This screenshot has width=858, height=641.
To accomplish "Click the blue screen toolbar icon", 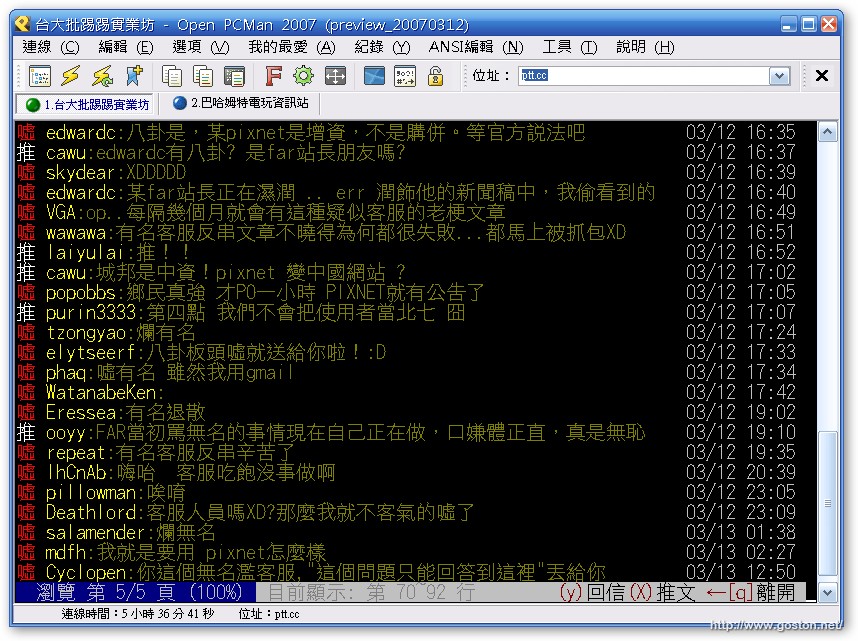I will (x=374, y=76).
